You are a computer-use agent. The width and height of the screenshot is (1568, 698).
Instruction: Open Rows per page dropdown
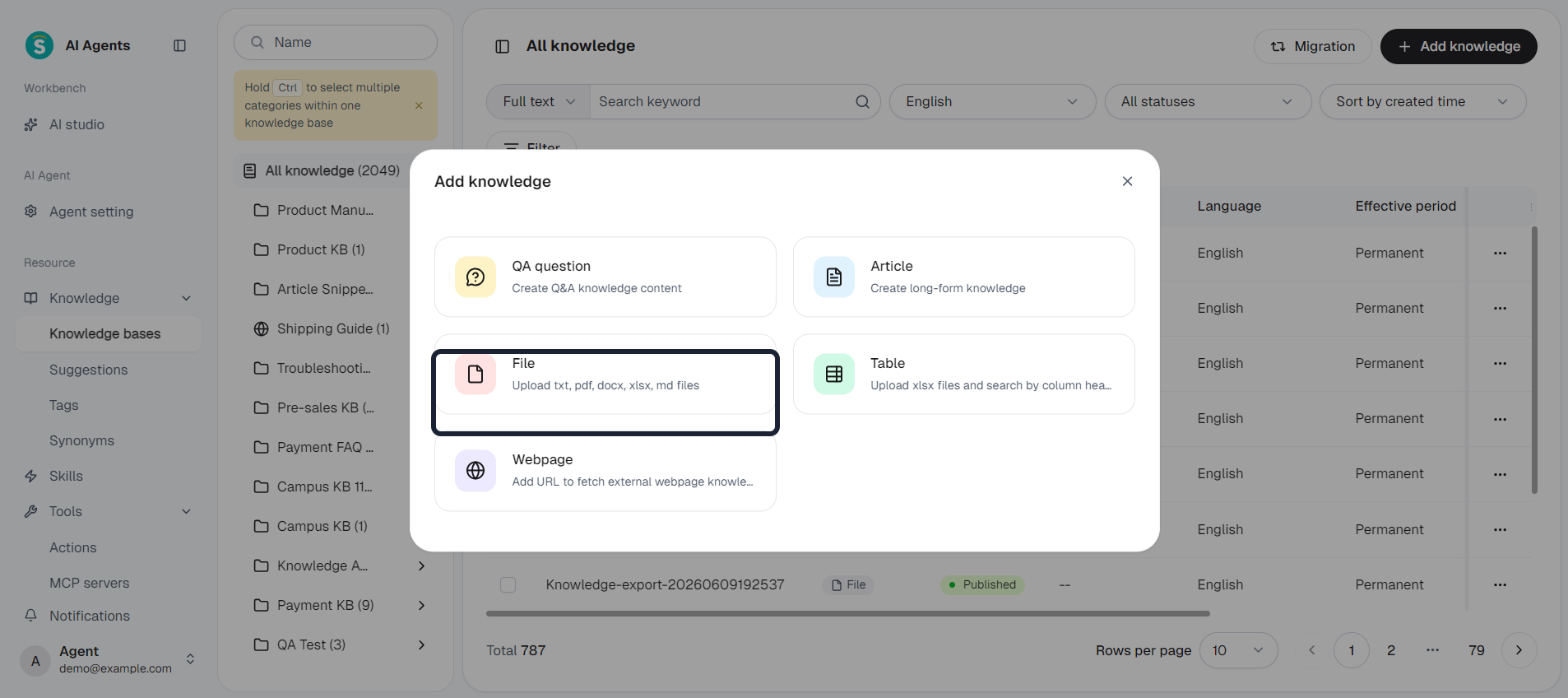[x=1239, y=650]
